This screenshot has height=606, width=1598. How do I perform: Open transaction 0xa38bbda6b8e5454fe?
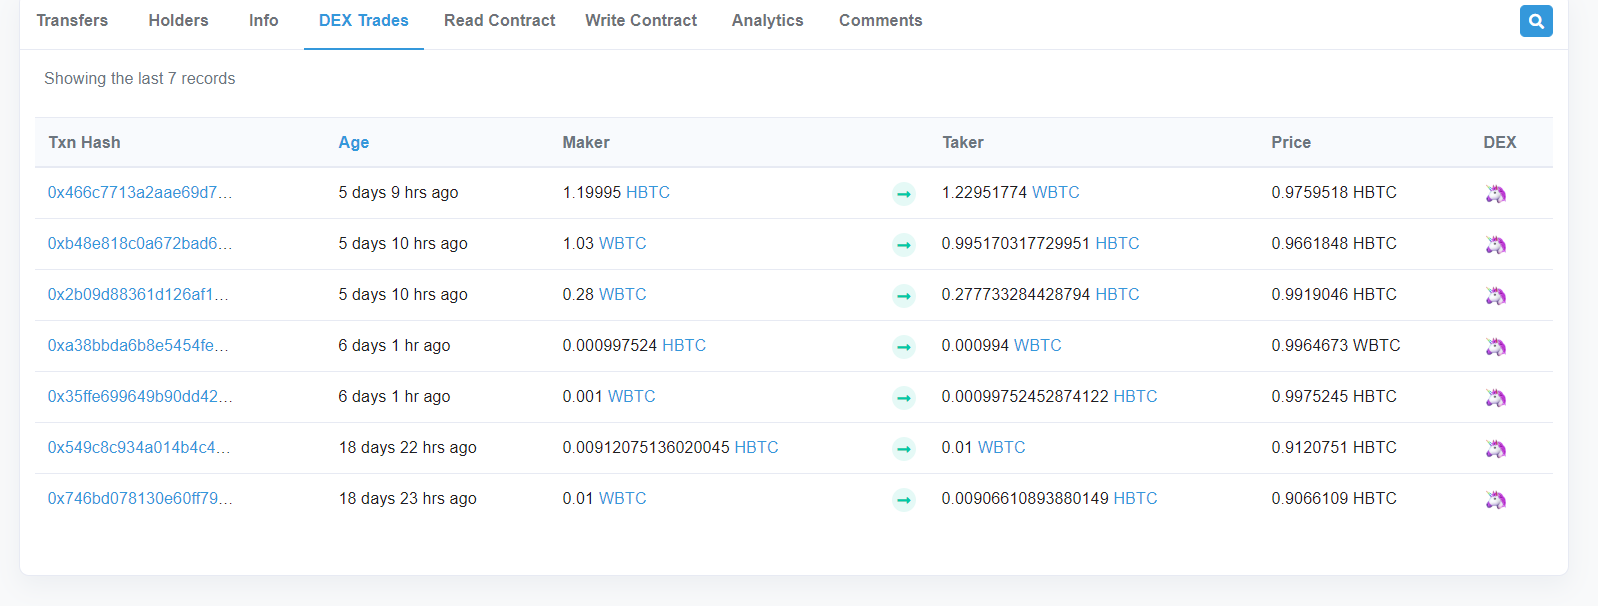point(137,345)
